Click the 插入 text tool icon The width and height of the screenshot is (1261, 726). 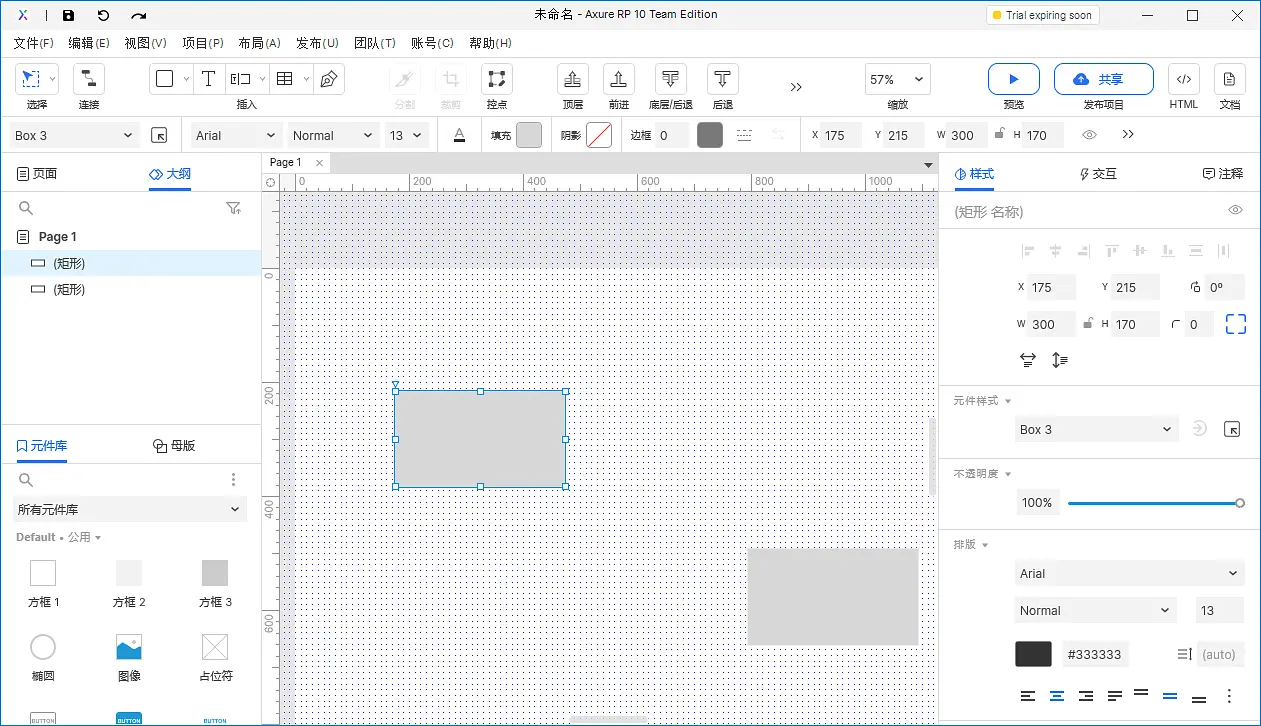(x=208, y=78)
